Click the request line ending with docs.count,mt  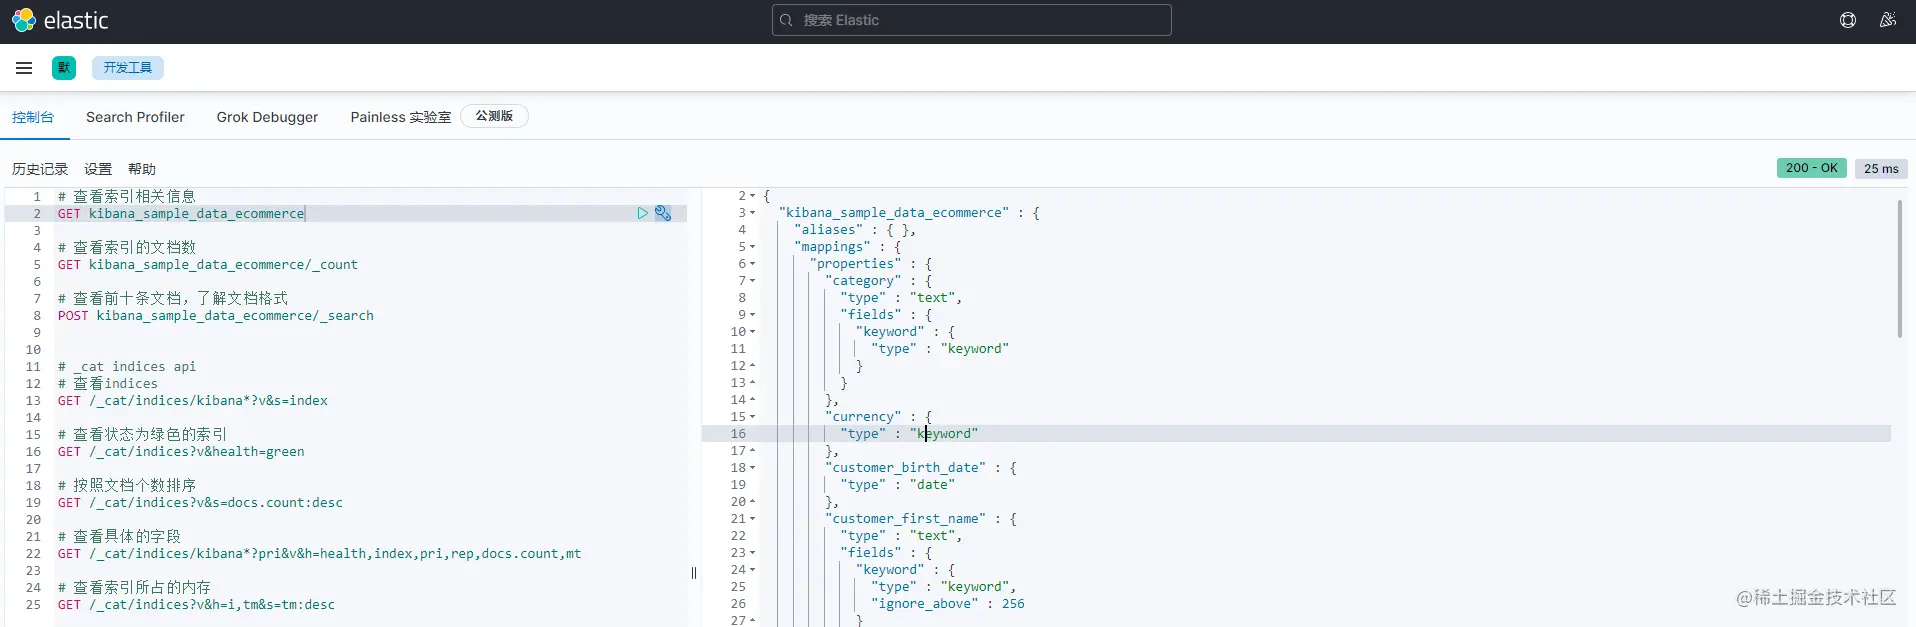[319, 554]
